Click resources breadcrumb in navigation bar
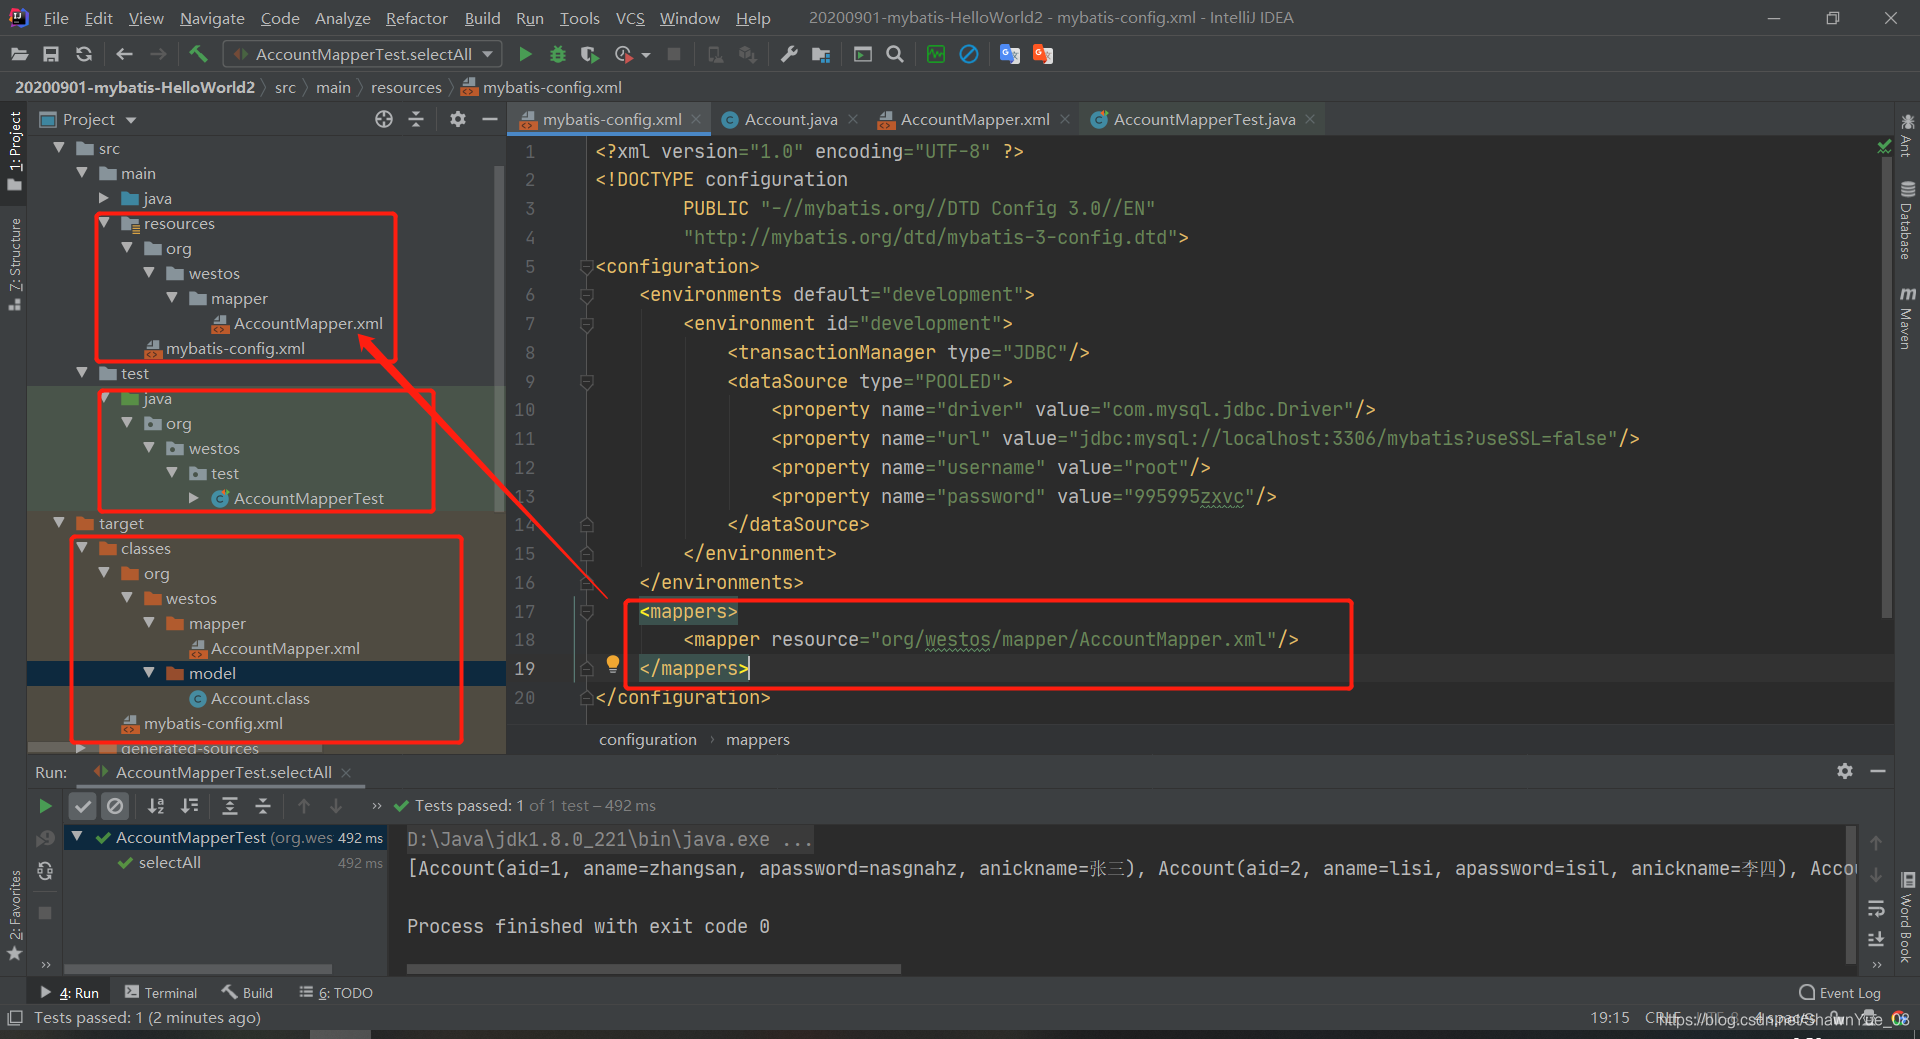 [406, 88]
